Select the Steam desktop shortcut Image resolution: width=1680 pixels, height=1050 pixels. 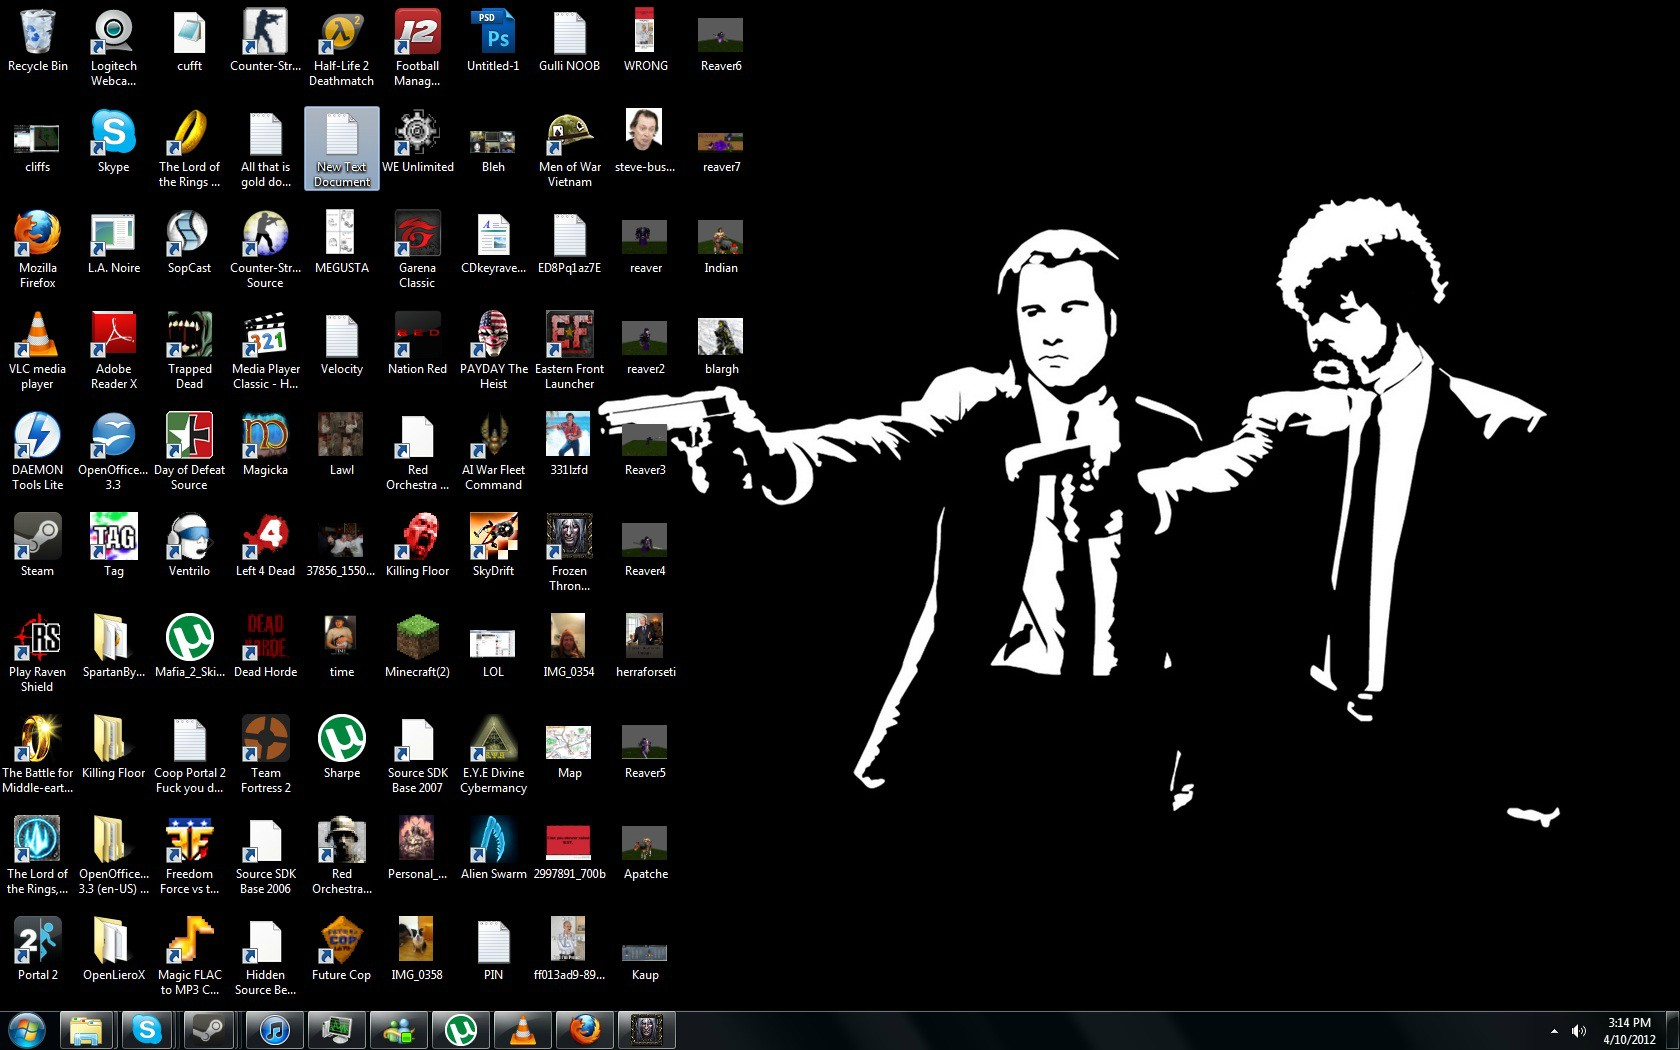pos(37,547)
